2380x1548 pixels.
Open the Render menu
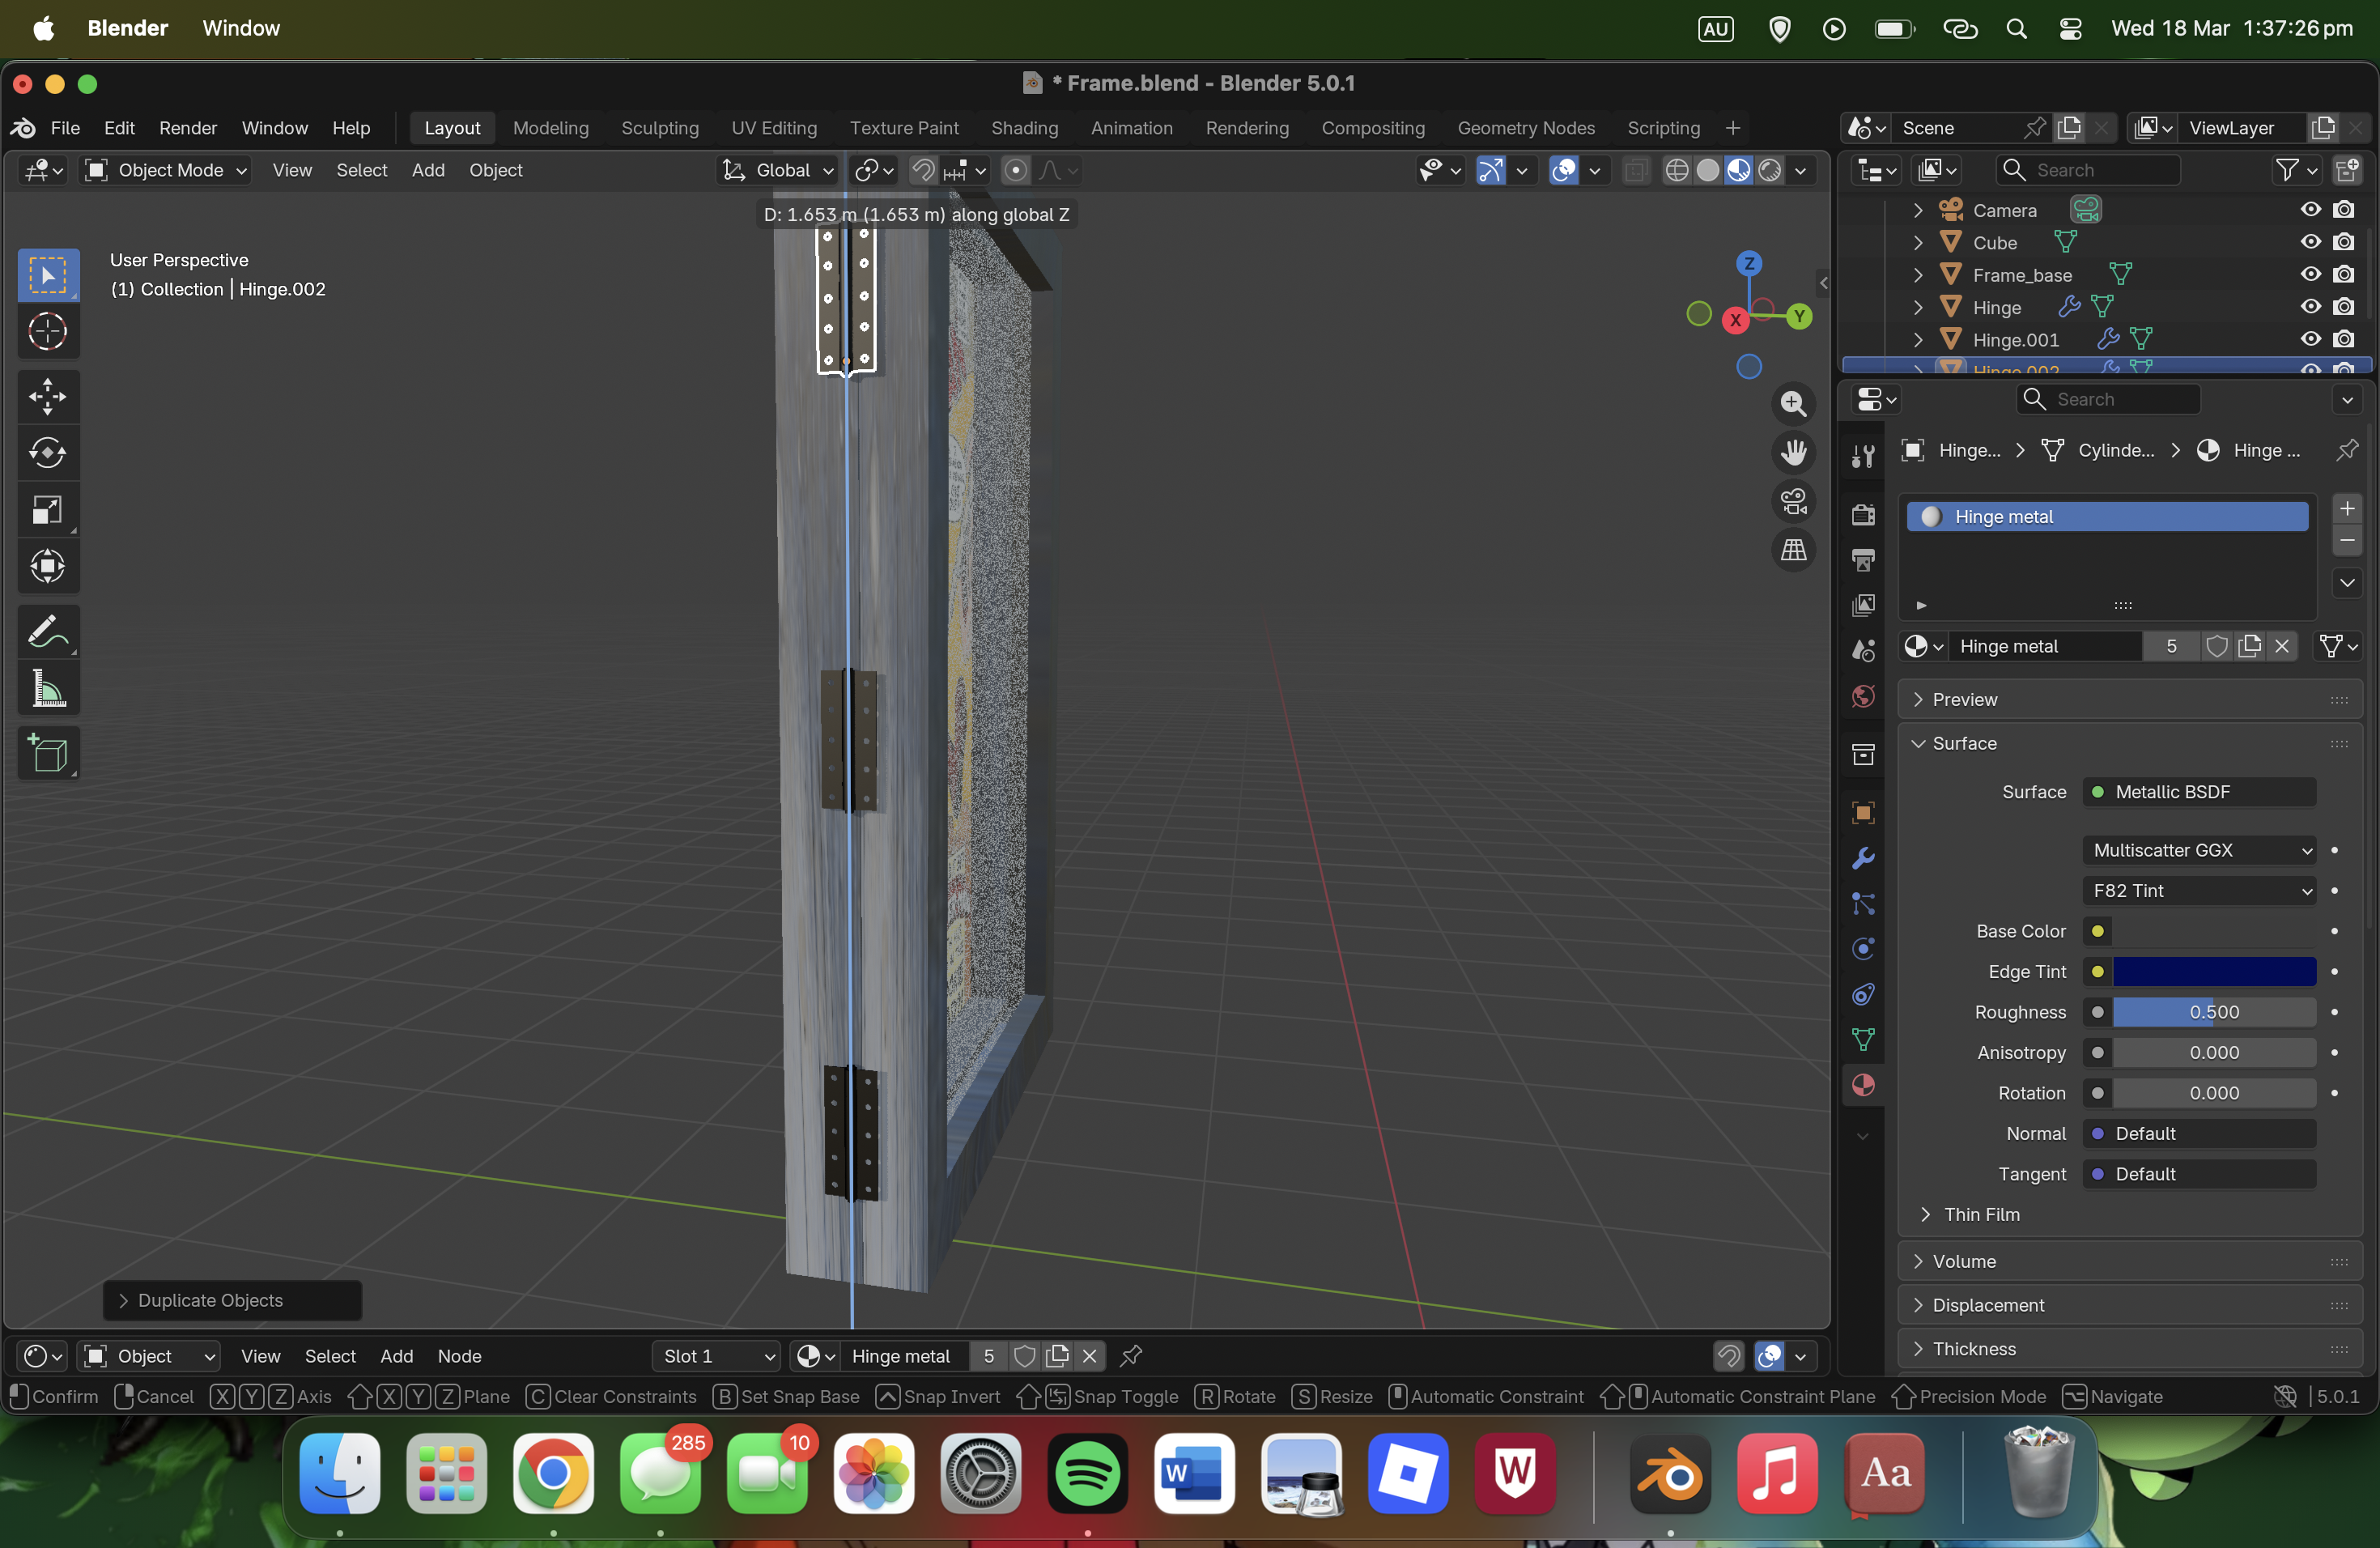187,128
